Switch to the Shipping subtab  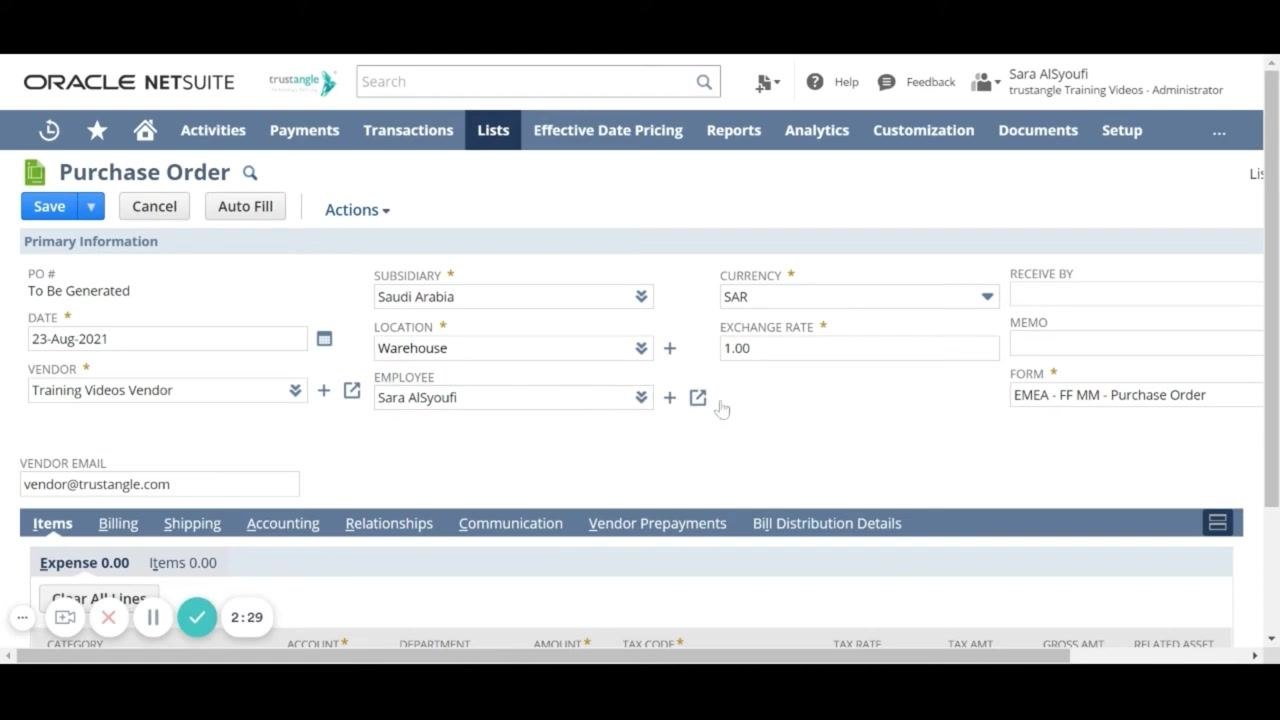click(x=192, y=524)
